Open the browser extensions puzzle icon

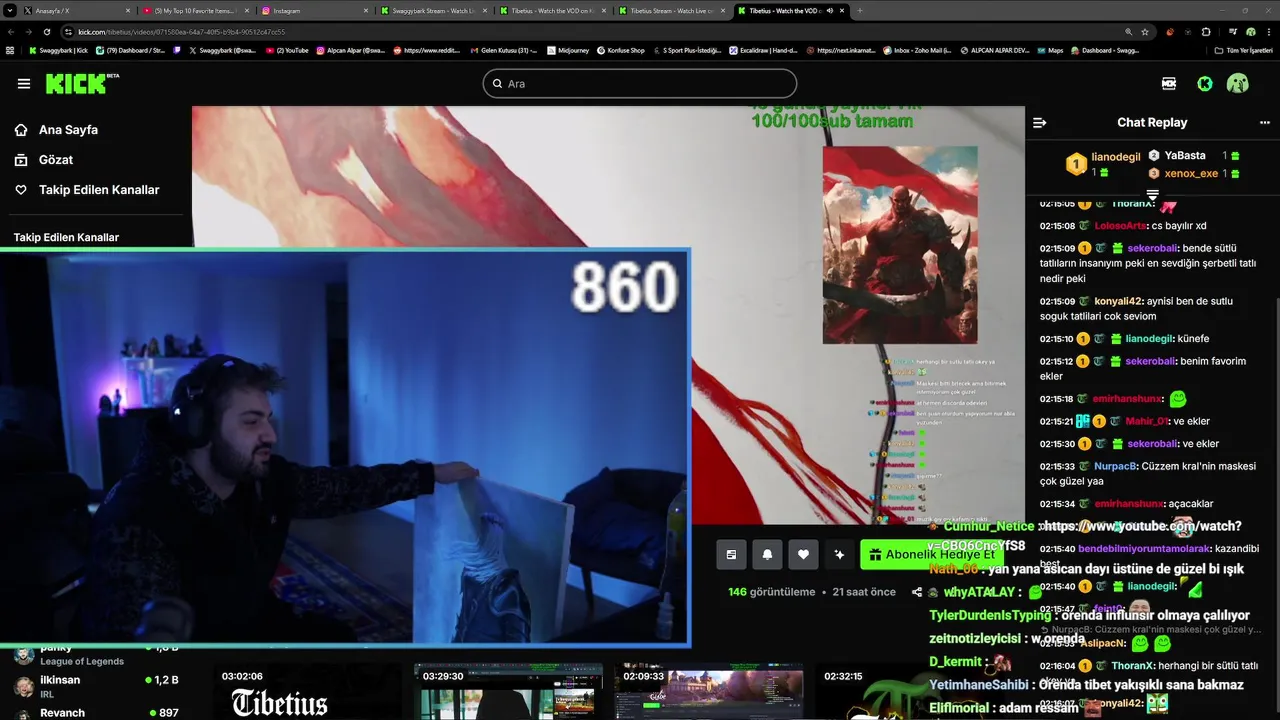[x=1206, y=32]
